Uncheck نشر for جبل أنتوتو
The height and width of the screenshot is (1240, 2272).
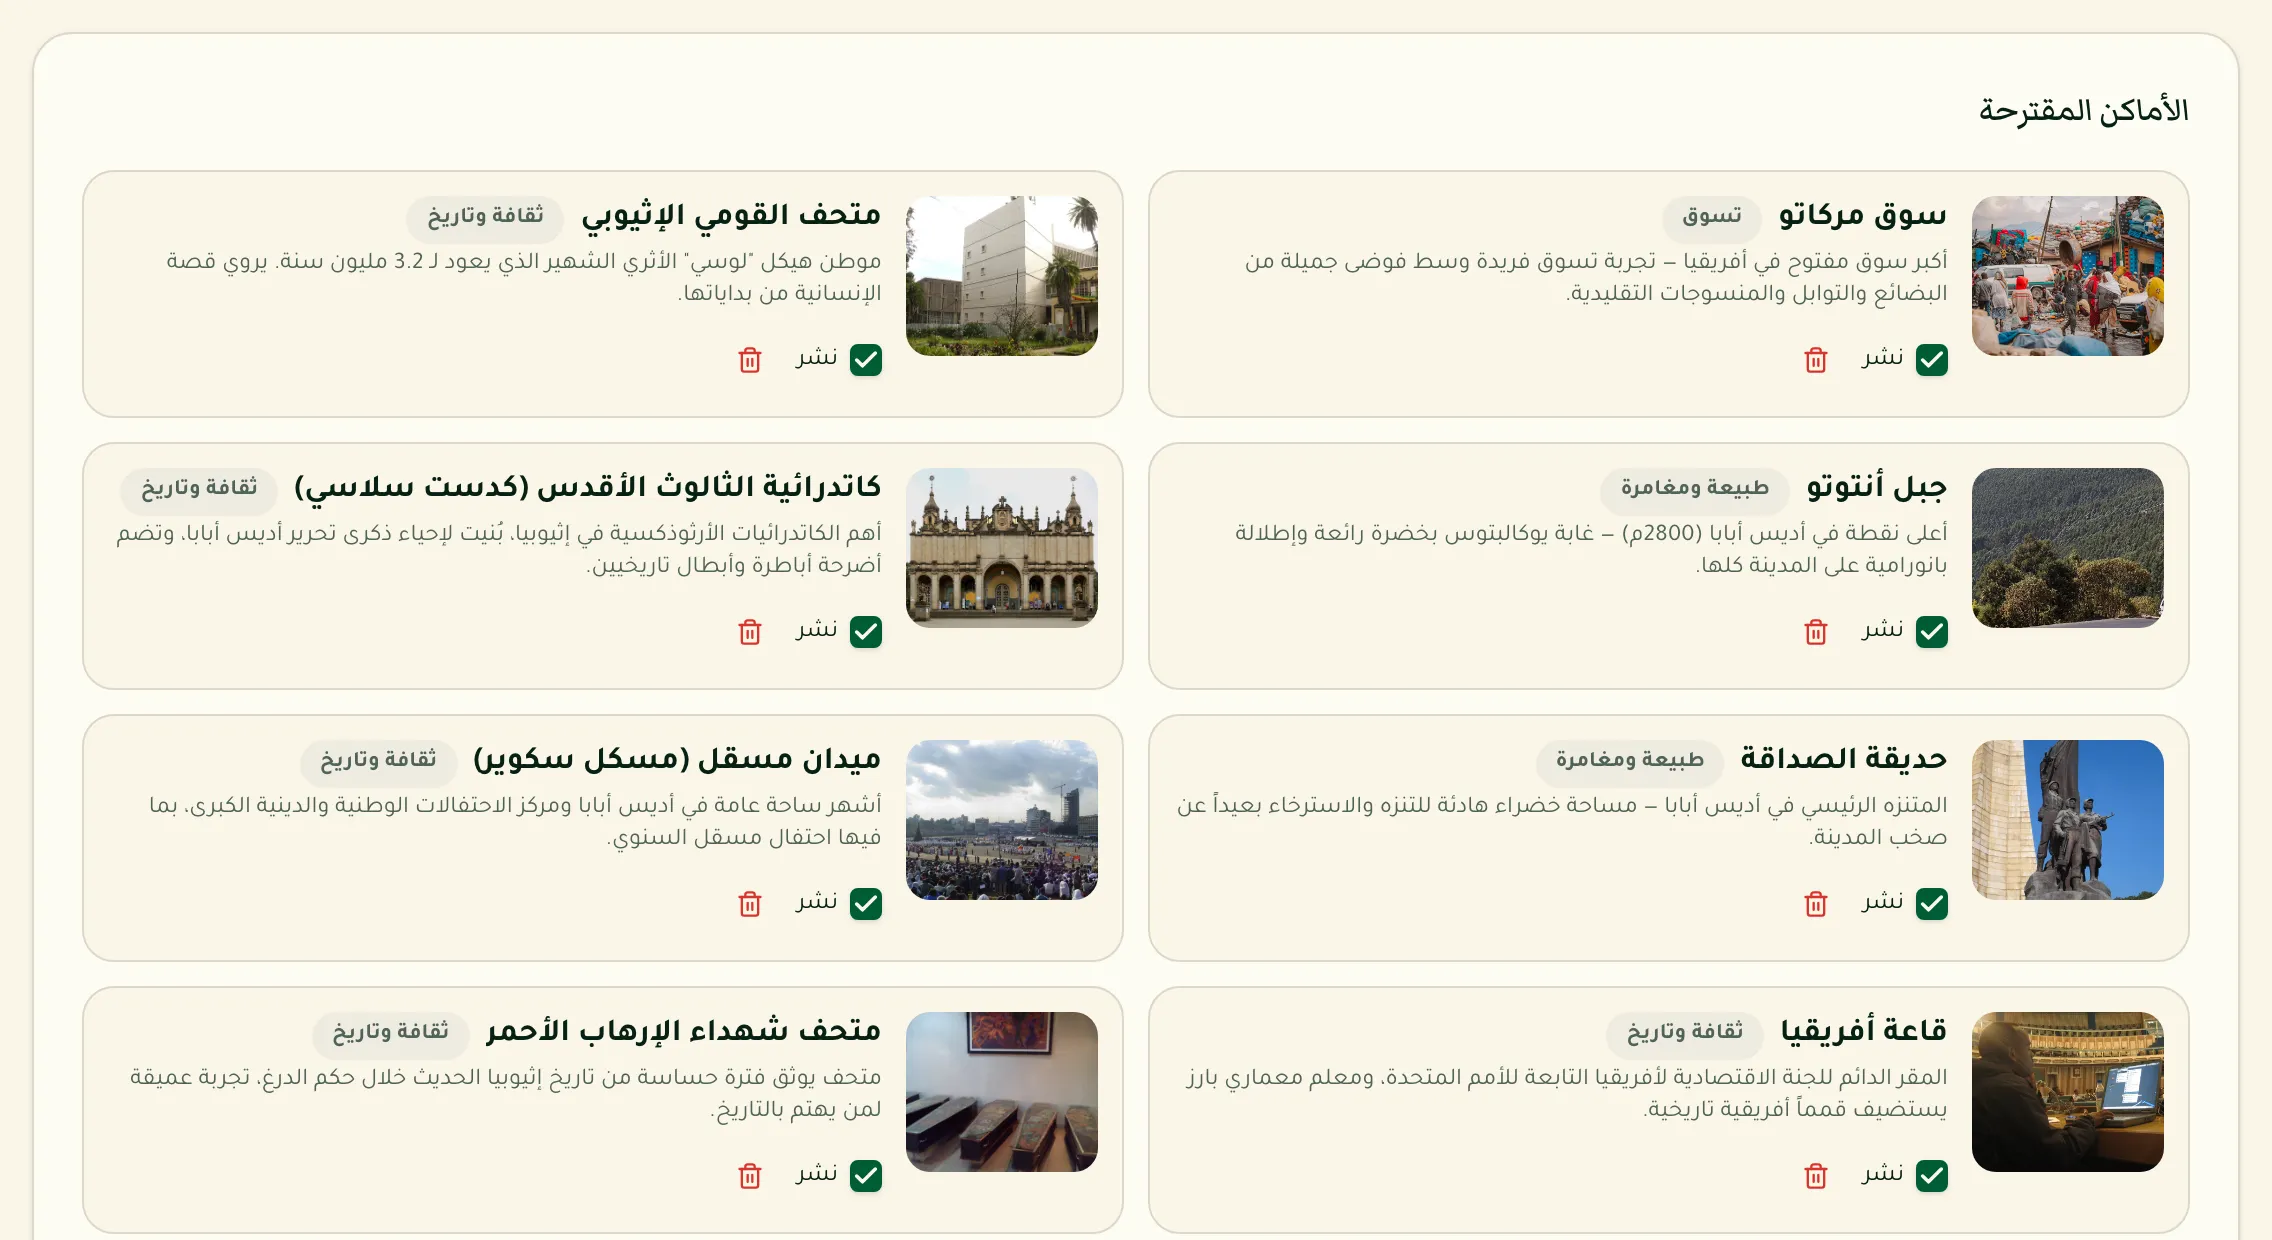click(1932, 632)
